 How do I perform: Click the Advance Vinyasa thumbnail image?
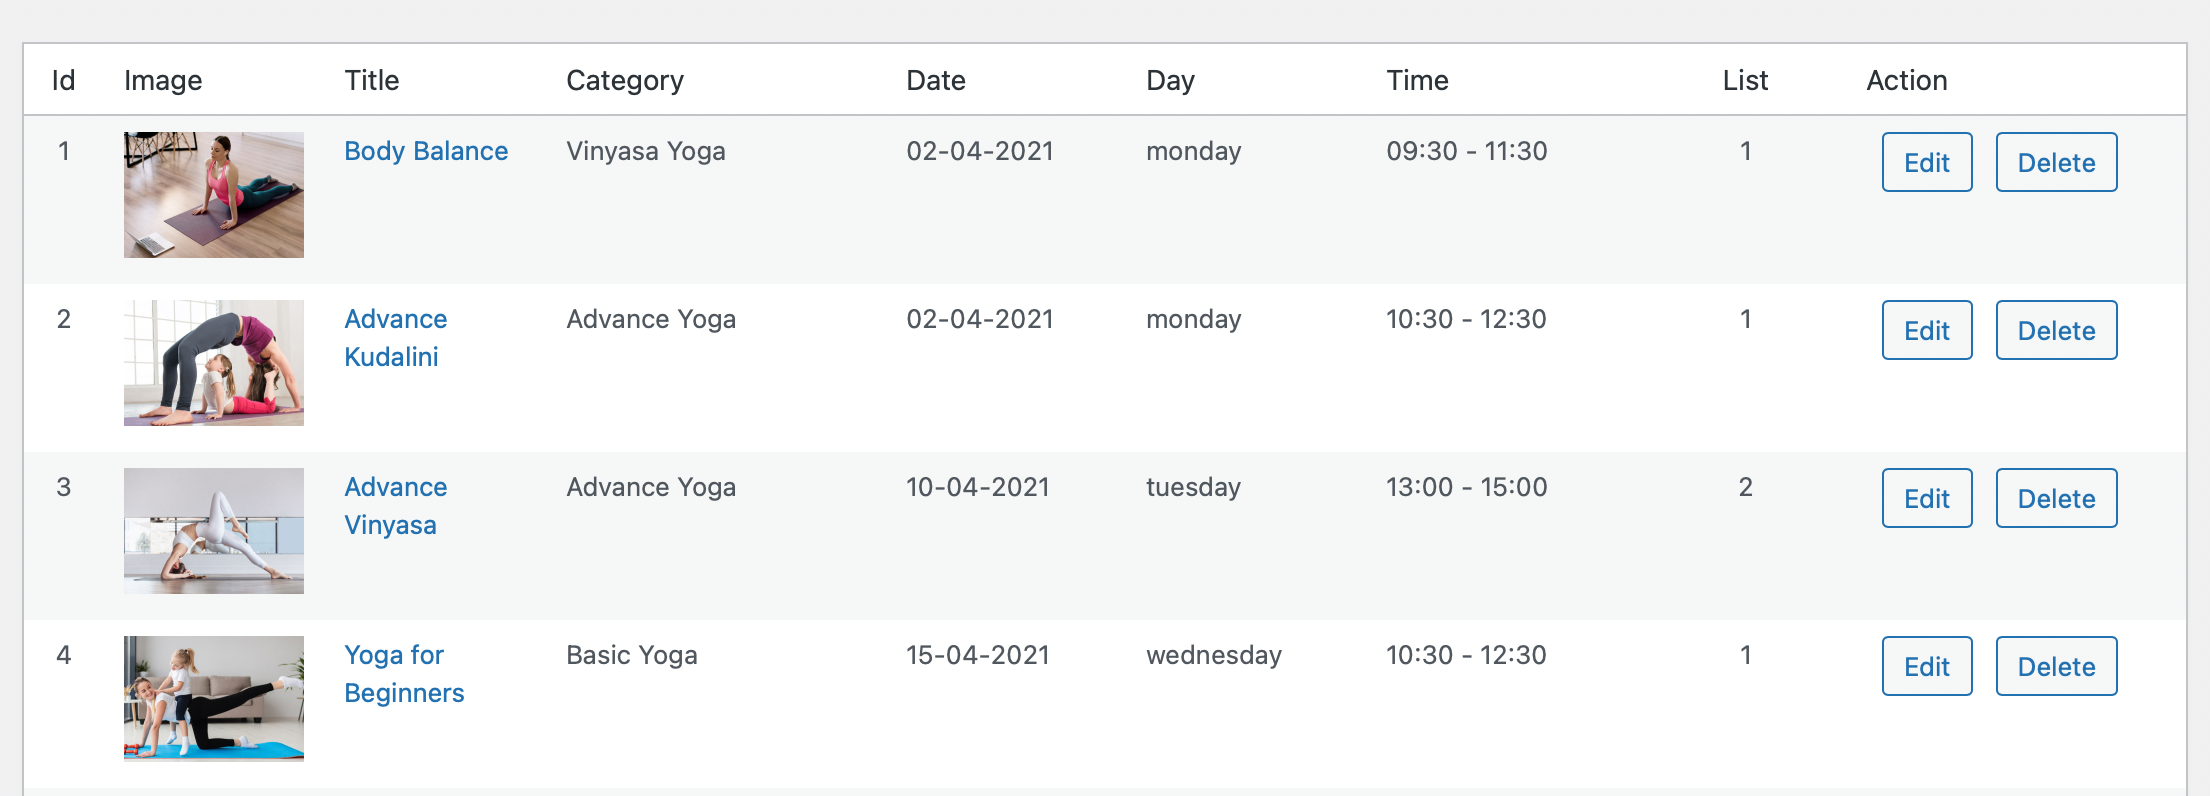pyautogui.click(x=214, y=531)
